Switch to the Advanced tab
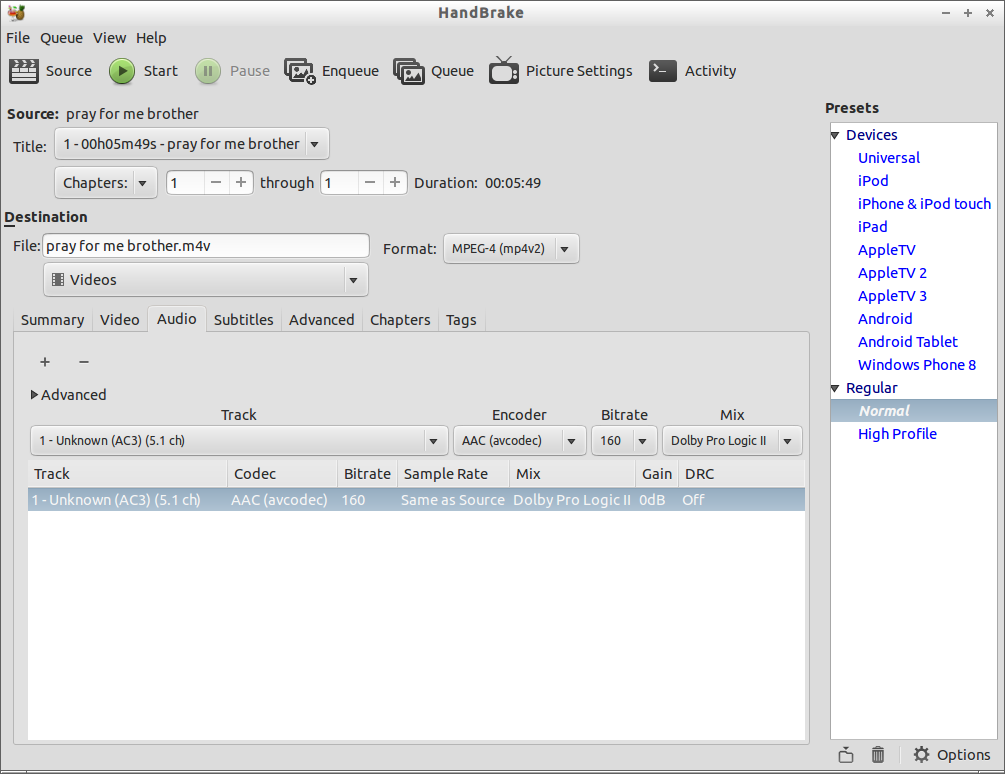1005x774 pixels. tap(322, 320)
